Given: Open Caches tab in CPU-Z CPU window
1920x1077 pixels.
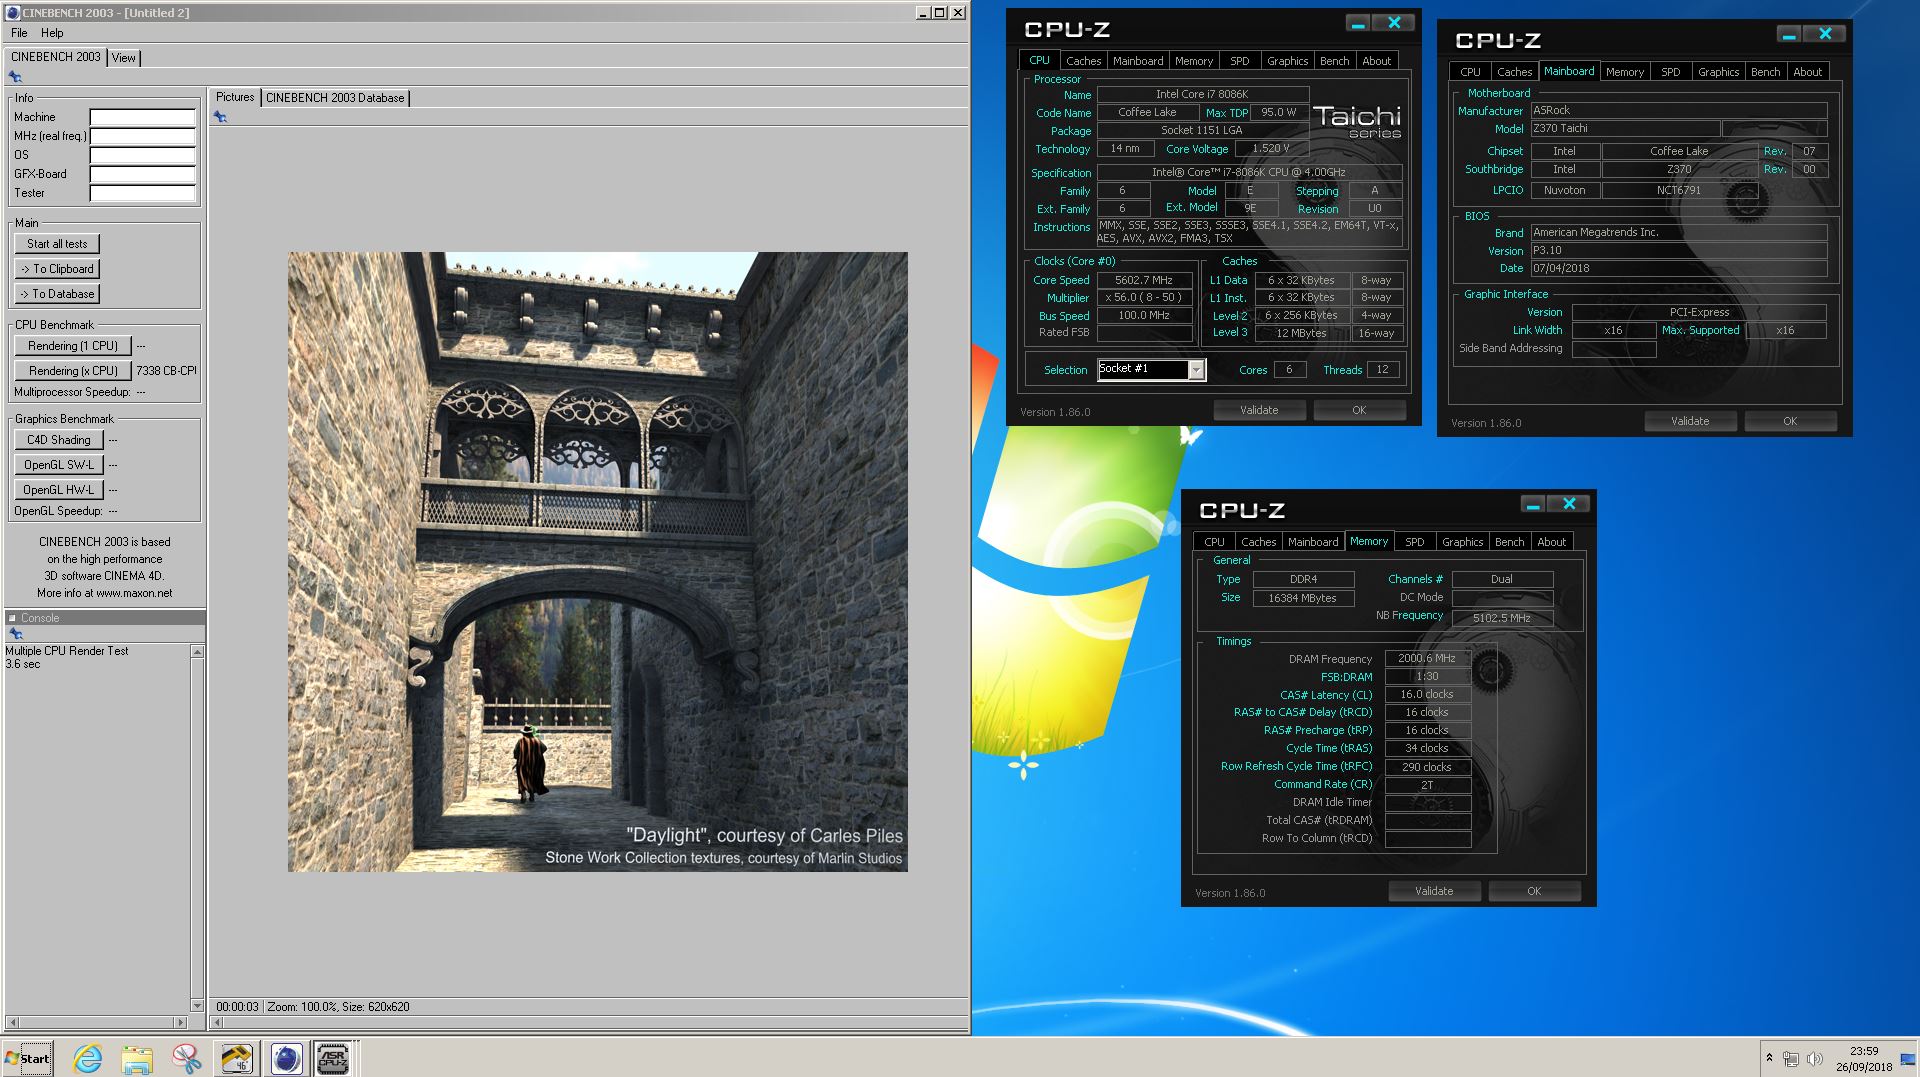Looking at the screenshot, I should point(1083,61).
